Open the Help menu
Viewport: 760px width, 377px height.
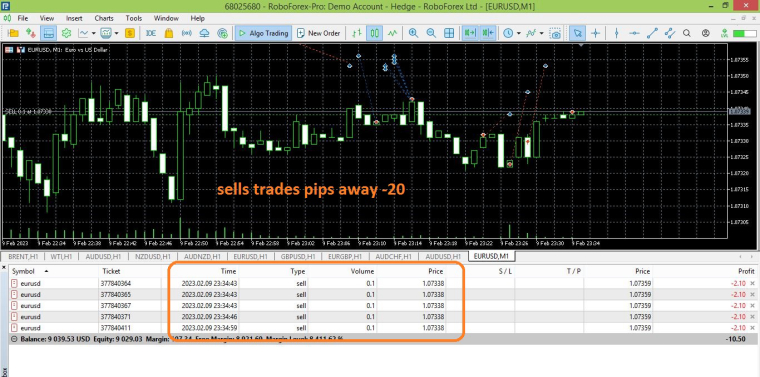click(x=197, y=18)
